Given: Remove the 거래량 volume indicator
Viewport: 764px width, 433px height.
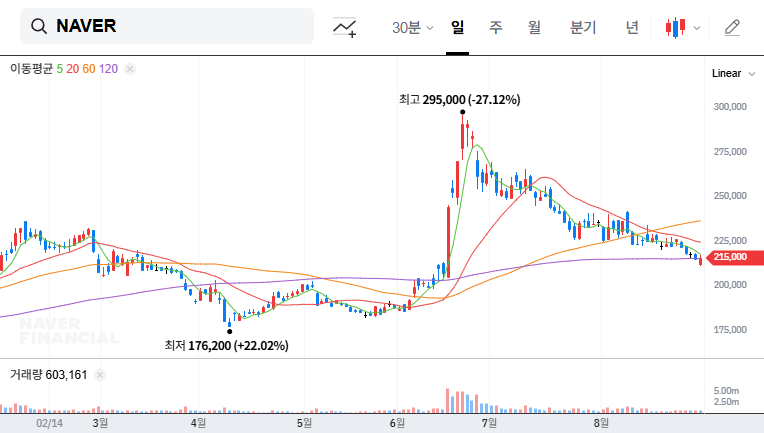Looking at the screenshot, I should click(x=99, y=375).
